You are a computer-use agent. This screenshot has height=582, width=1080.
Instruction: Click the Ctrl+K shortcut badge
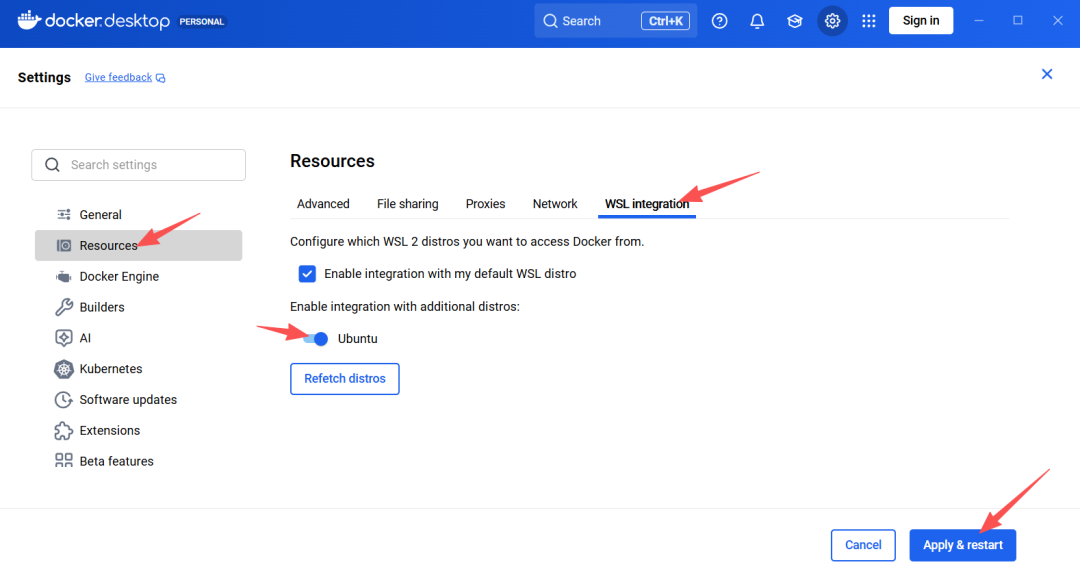click(x=665, y=21)
